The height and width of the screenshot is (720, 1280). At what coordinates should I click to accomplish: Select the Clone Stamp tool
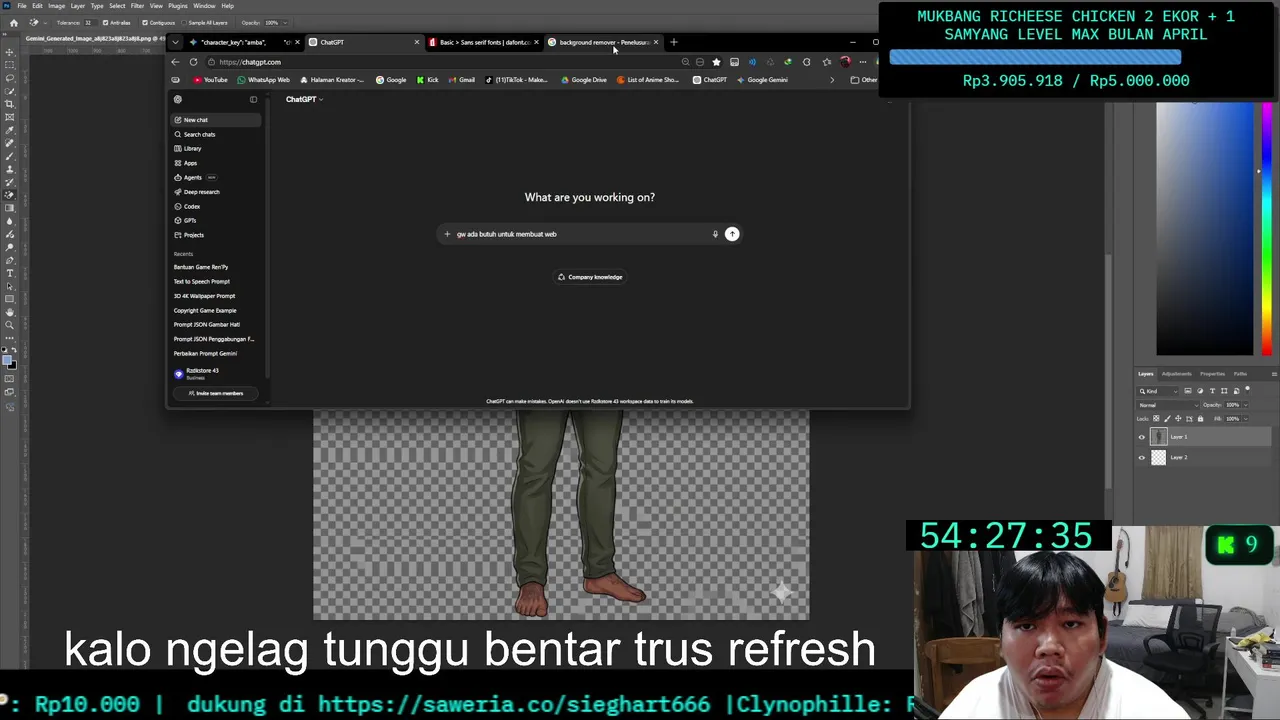[10, 169]
